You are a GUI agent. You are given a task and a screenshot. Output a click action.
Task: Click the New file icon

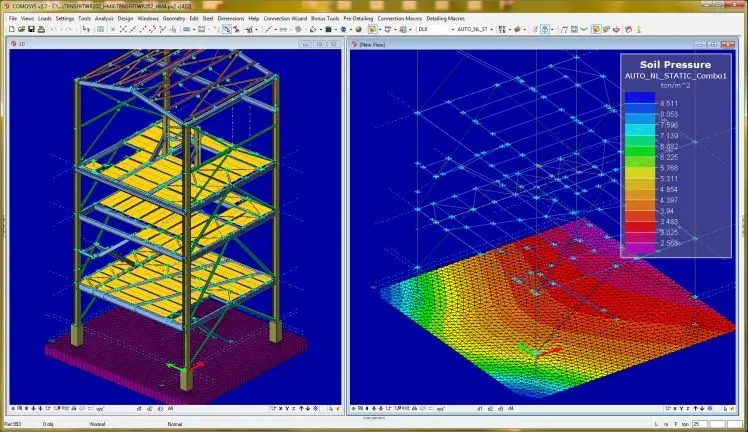[x=10, y=30]
